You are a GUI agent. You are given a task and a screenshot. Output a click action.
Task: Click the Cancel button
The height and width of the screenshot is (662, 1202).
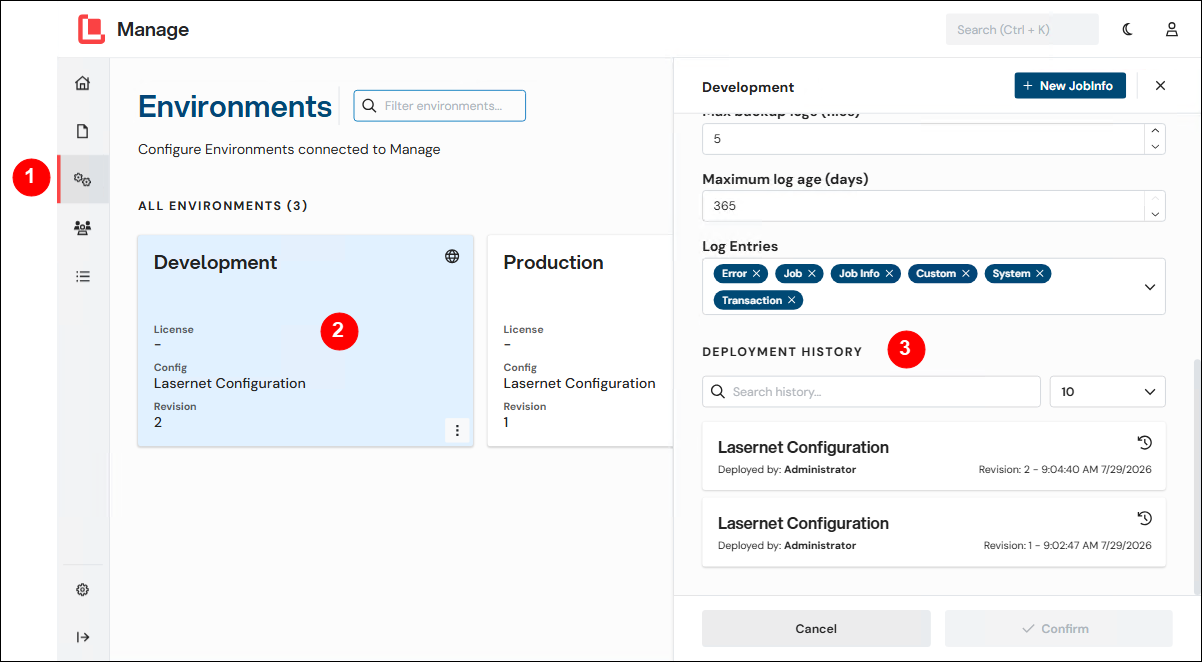click(816, 629)
